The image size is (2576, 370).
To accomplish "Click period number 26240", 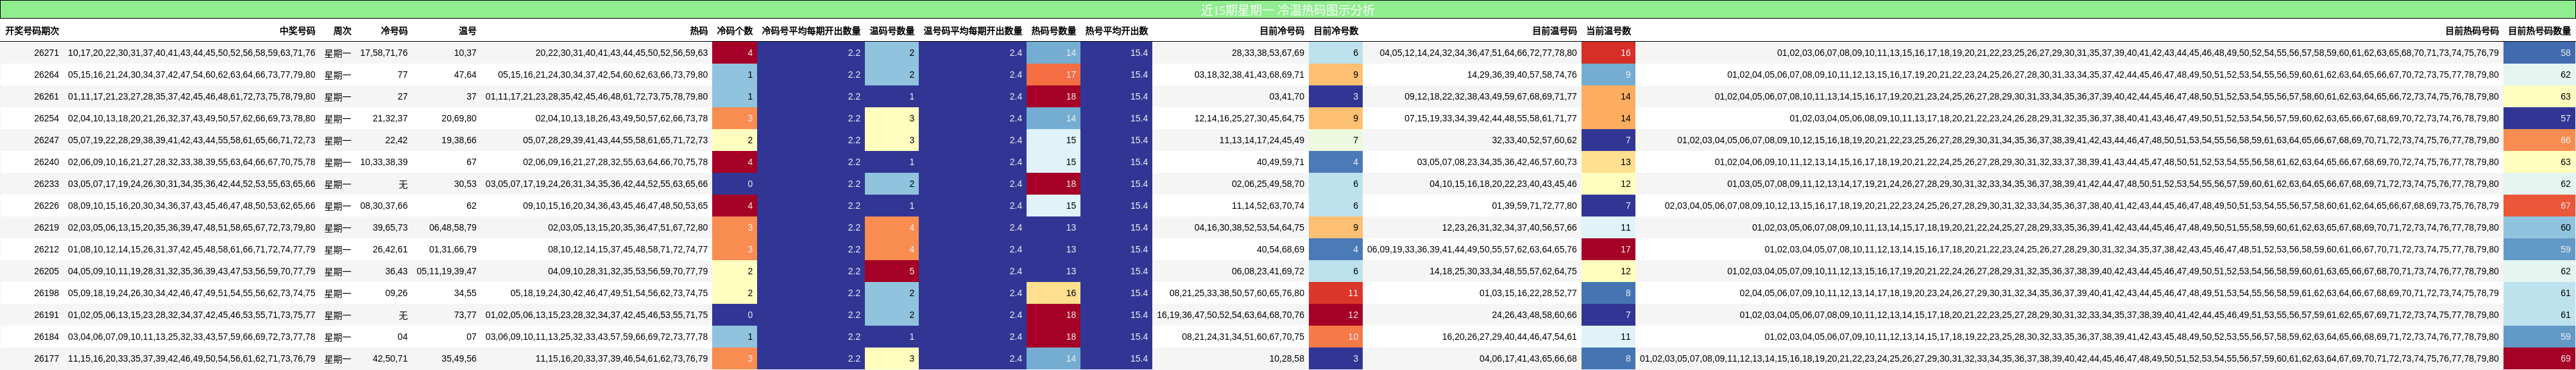I will pyautogui.click(x=46, y=162).
